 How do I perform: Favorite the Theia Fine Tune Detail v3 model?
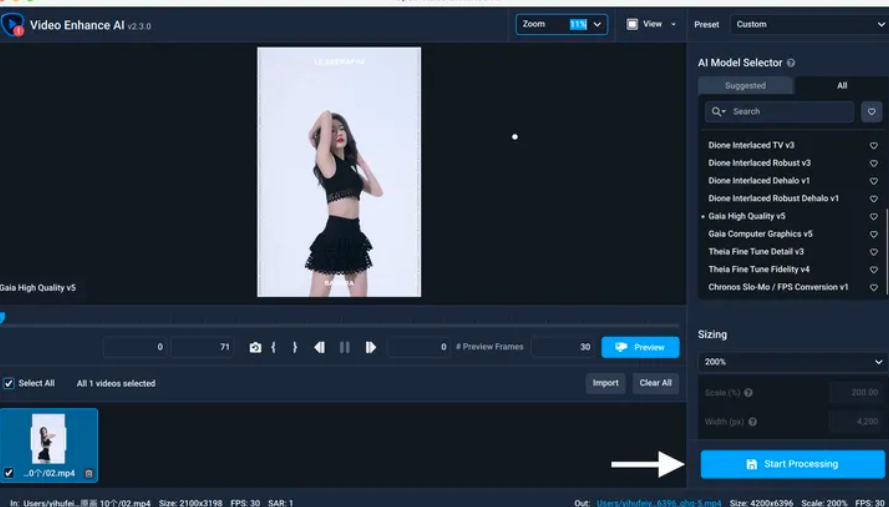tap(873, 252)
